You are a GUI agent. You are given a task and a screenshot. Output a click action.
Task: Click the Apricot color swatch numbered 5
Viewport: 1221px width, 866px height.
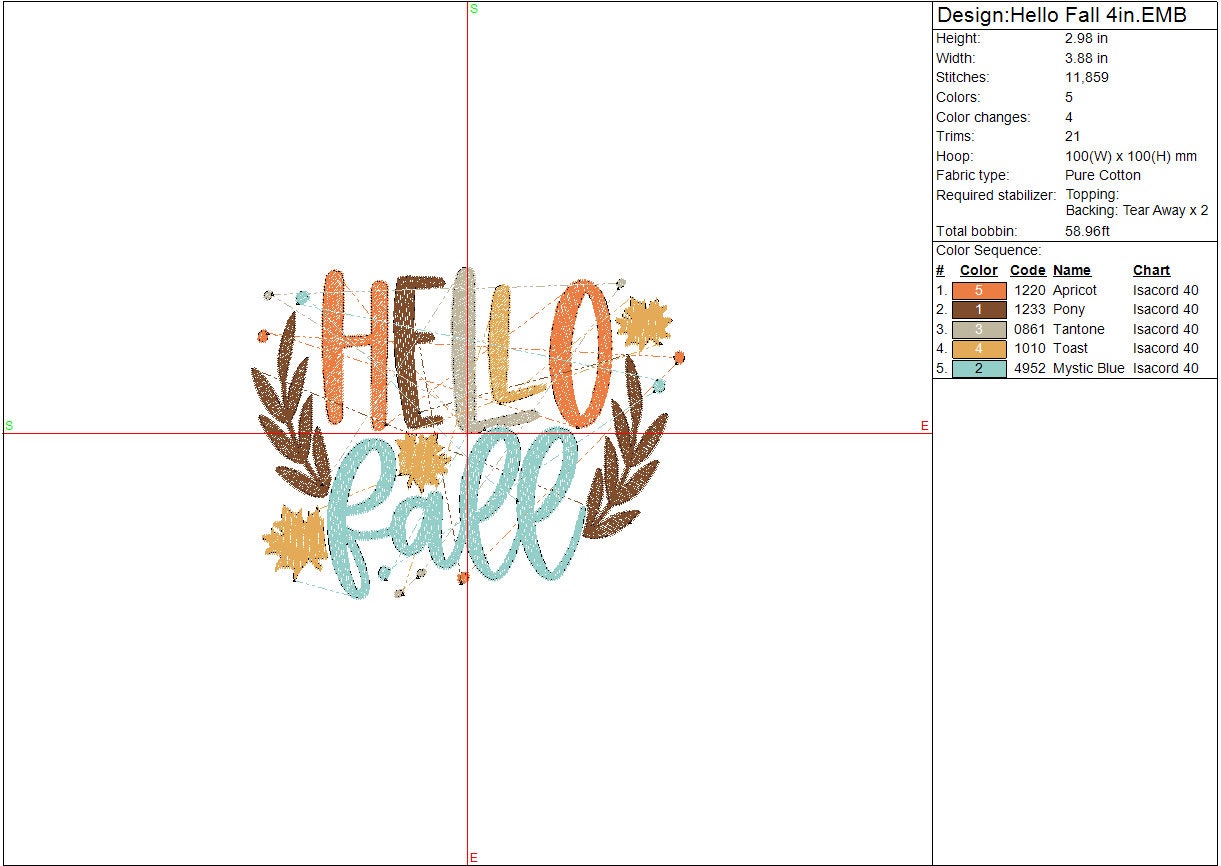pos(979,290)
